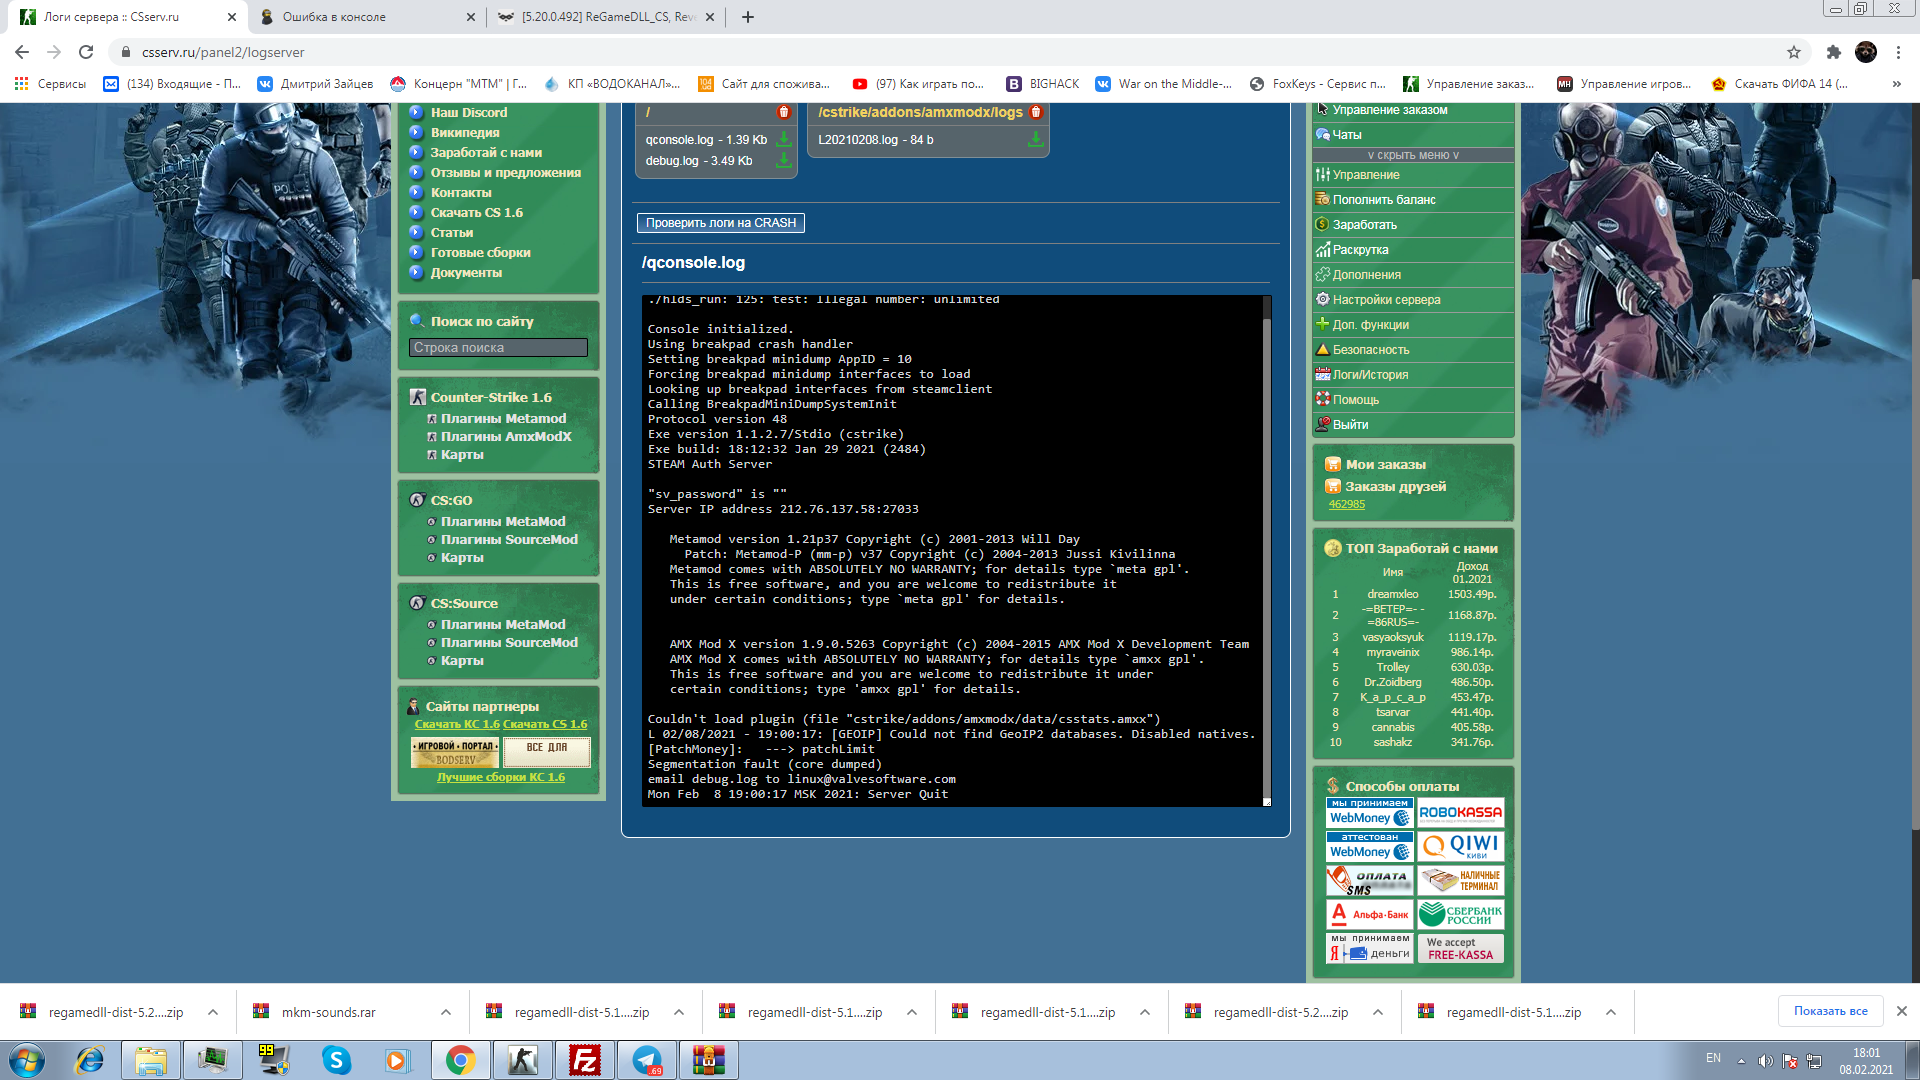Image resolution: width=1920 pixels, height=1080 pixels.
Task: Delete the /cstrike/addons/amxmodx/logs folder trash icon
Action: point(1036,112)
